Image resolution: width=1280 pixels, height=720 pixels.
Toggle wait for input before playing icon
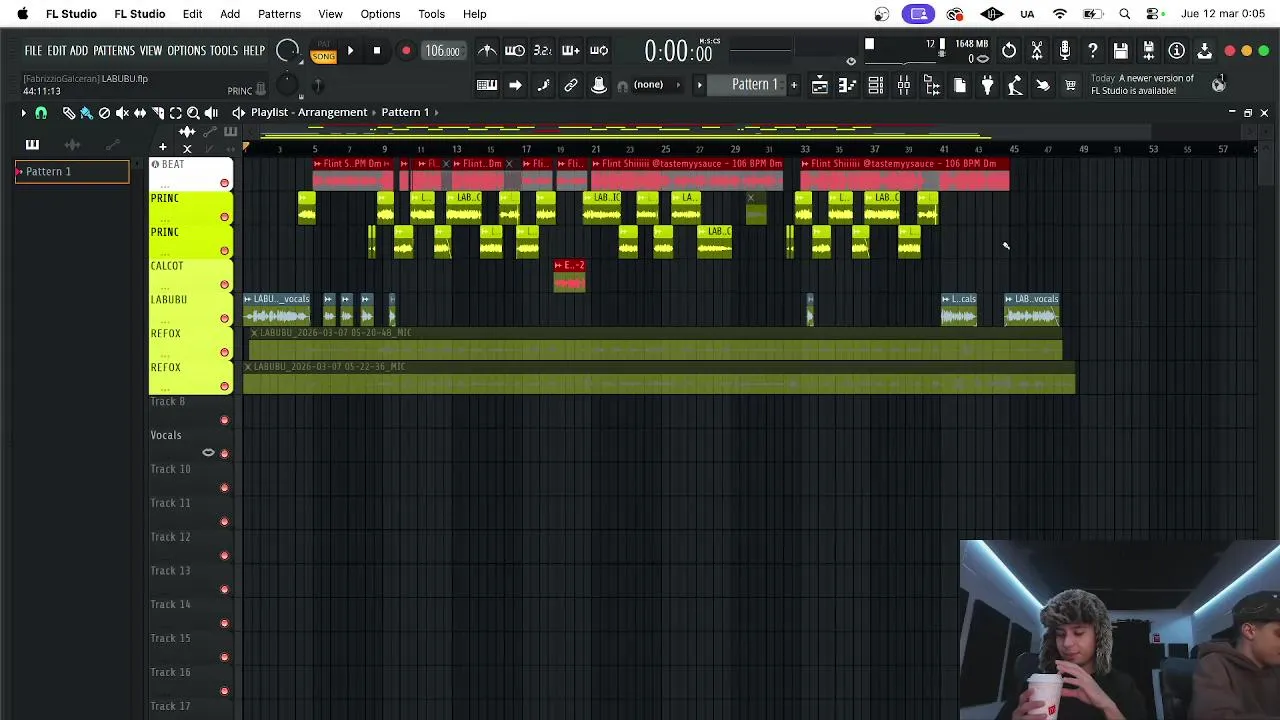[x=515, y=51]
